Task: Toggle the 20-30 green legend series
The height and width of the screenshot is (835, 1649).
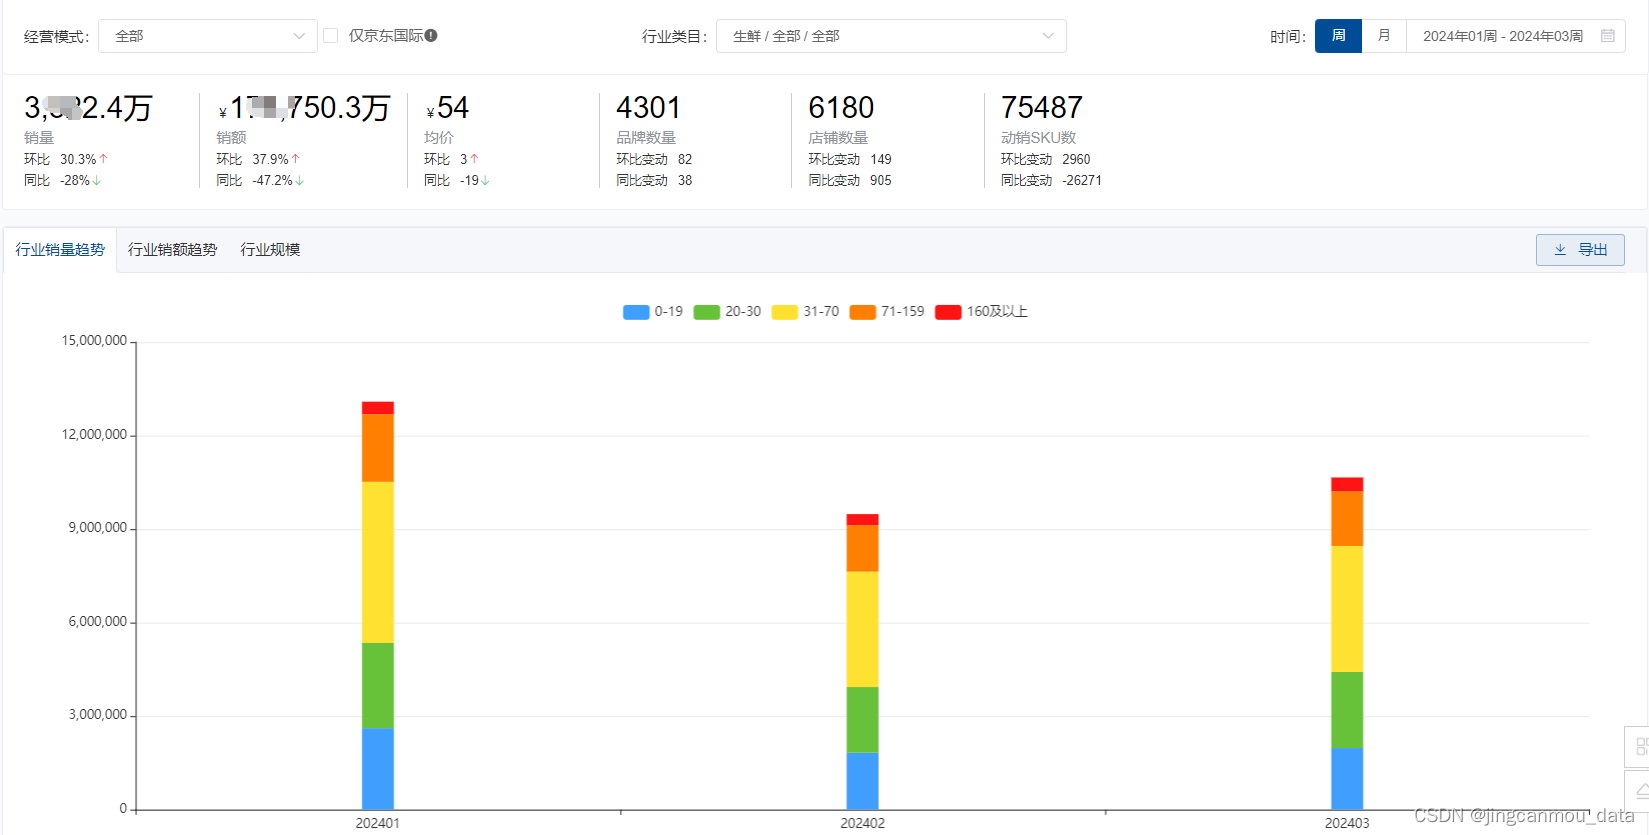Action: click(x=727, y=312)
